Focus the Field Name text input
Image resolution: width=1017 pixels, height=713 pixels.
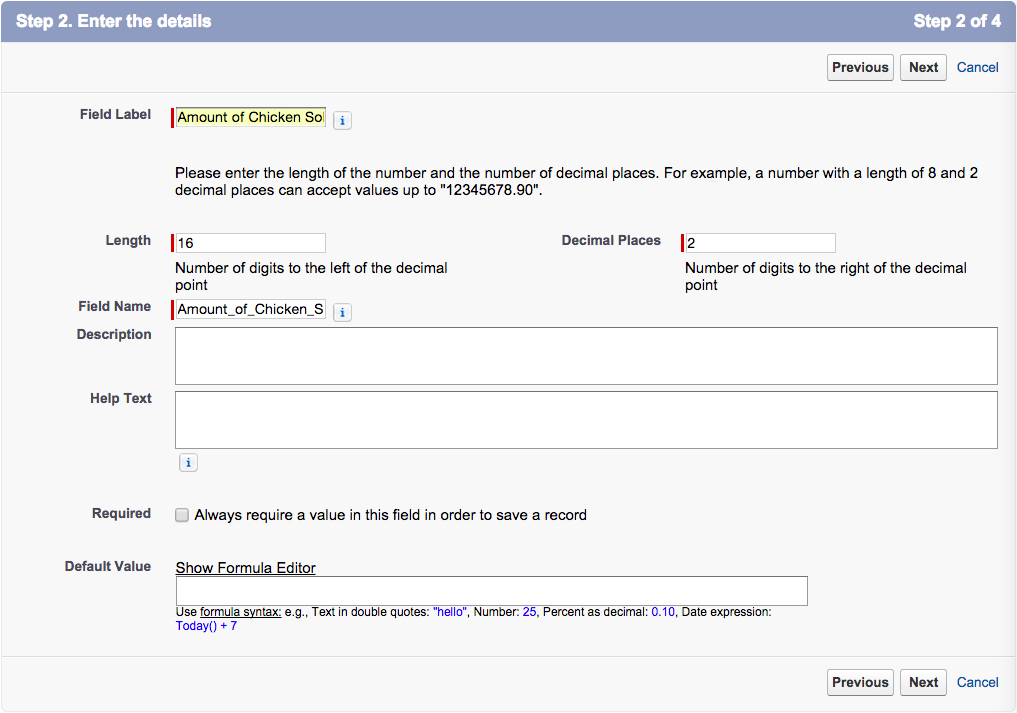tap(250, 309)
